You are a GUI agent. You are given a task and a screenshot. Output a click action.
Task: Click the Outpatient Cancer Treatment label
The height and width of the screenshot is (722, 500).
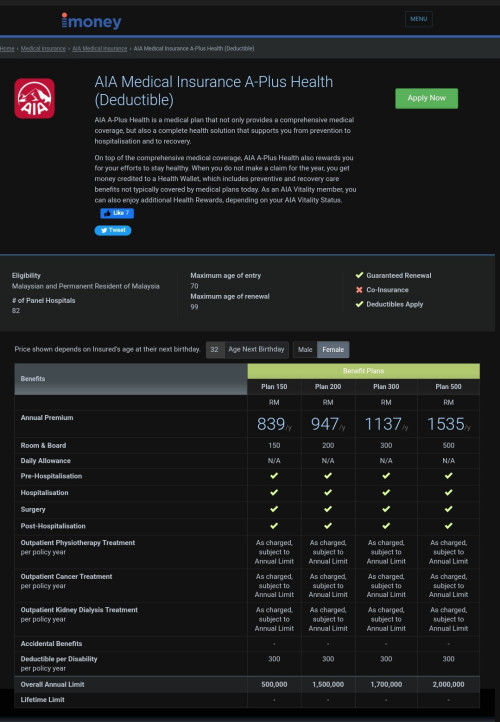pos(66,576)
